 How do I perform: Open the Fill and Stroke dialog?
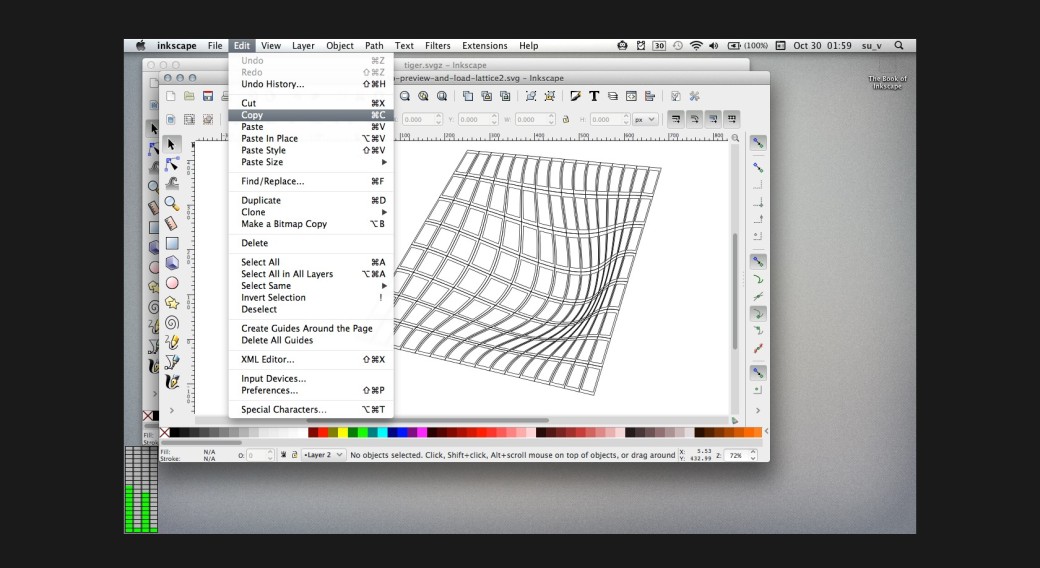tap(575, 96)
